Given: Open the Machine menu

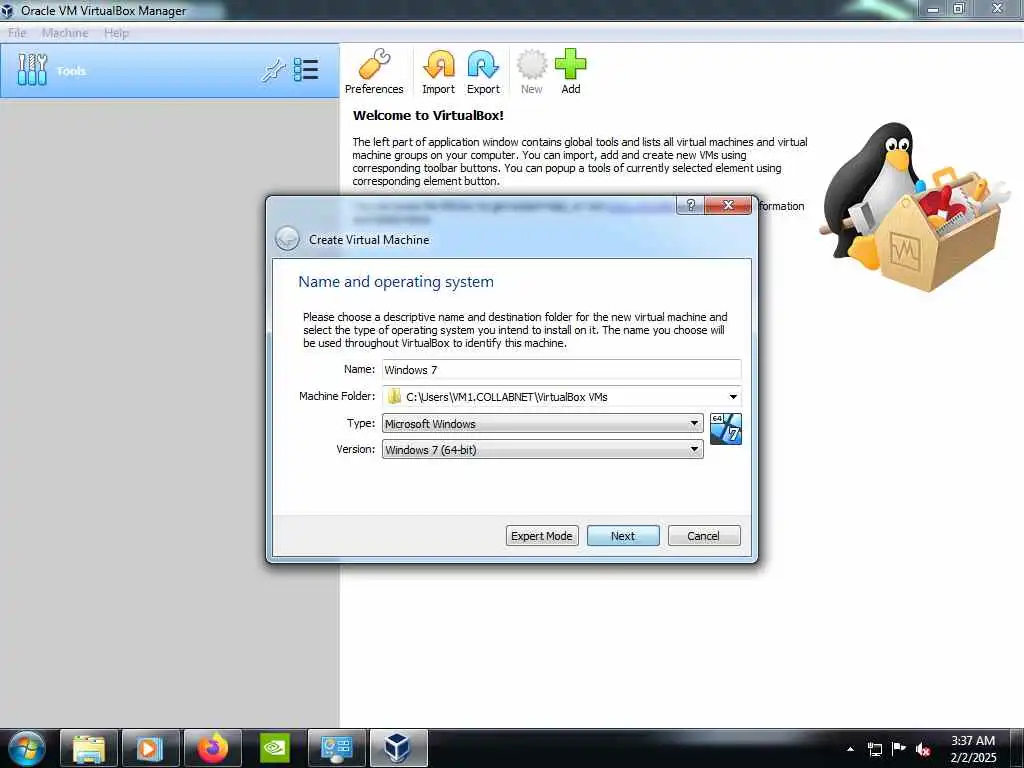Looking at the screenshot, I should coord(65,33).
